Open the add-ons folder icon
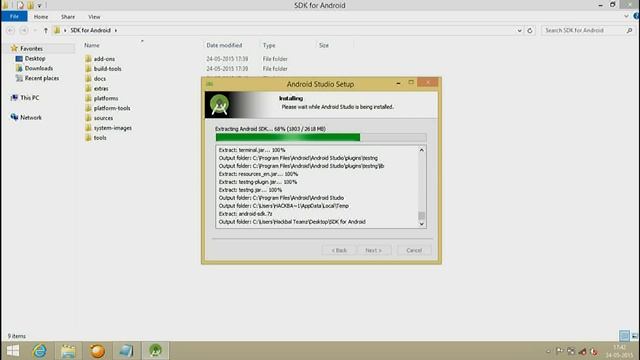Viewport: 640px width, 360px height. coord(88,59)
